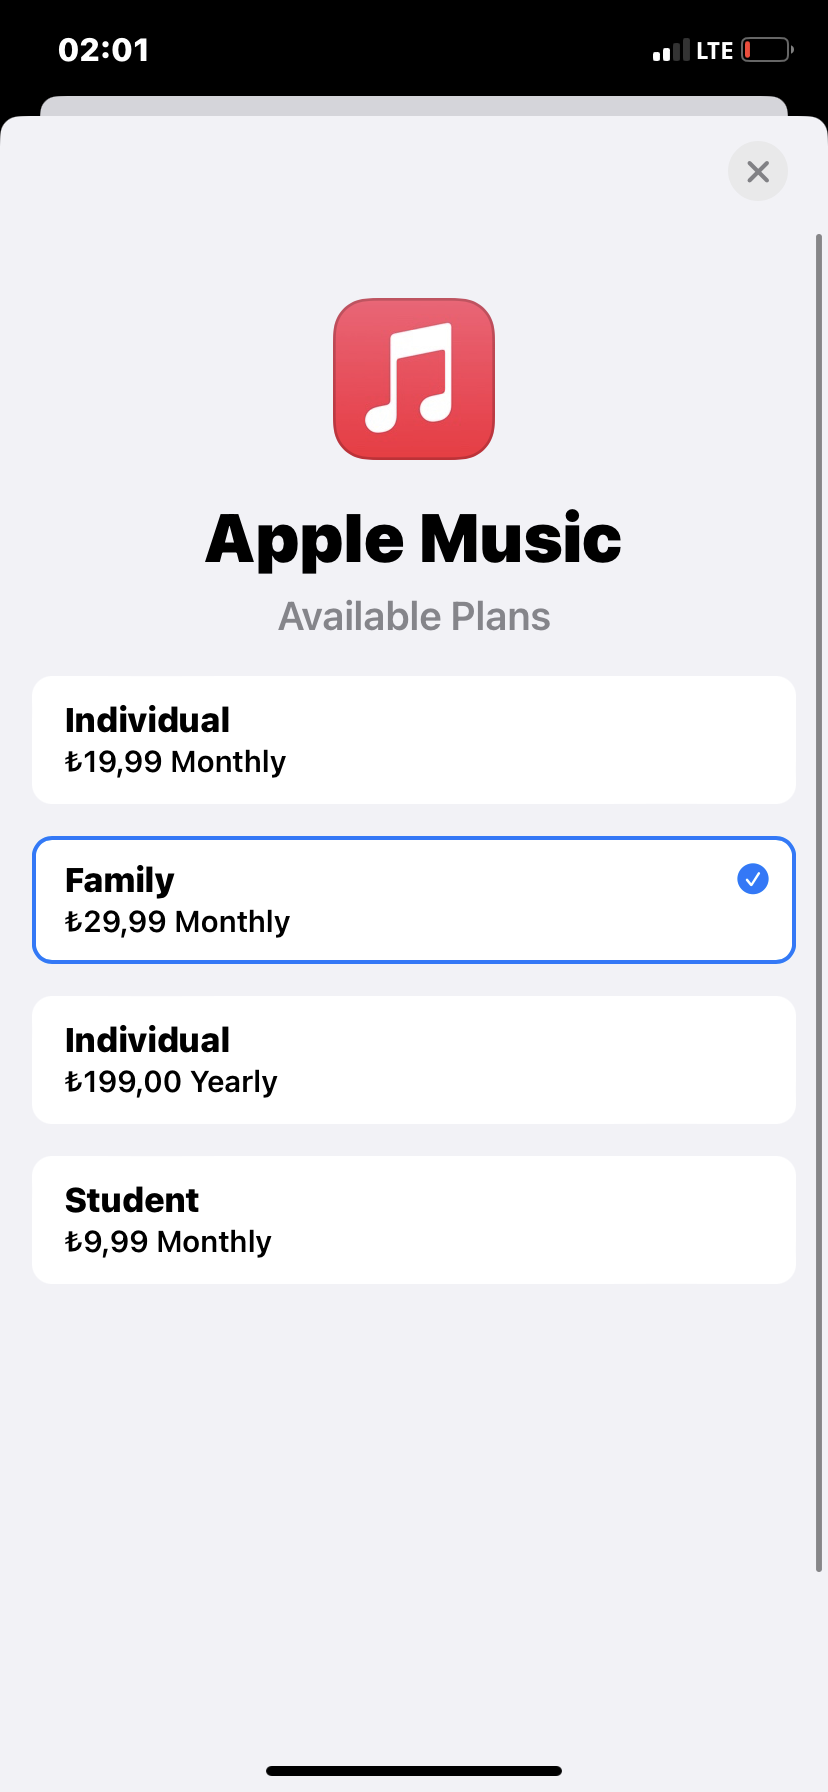Tap the ₺29,99 Monthly price text

tap(177, 921)
